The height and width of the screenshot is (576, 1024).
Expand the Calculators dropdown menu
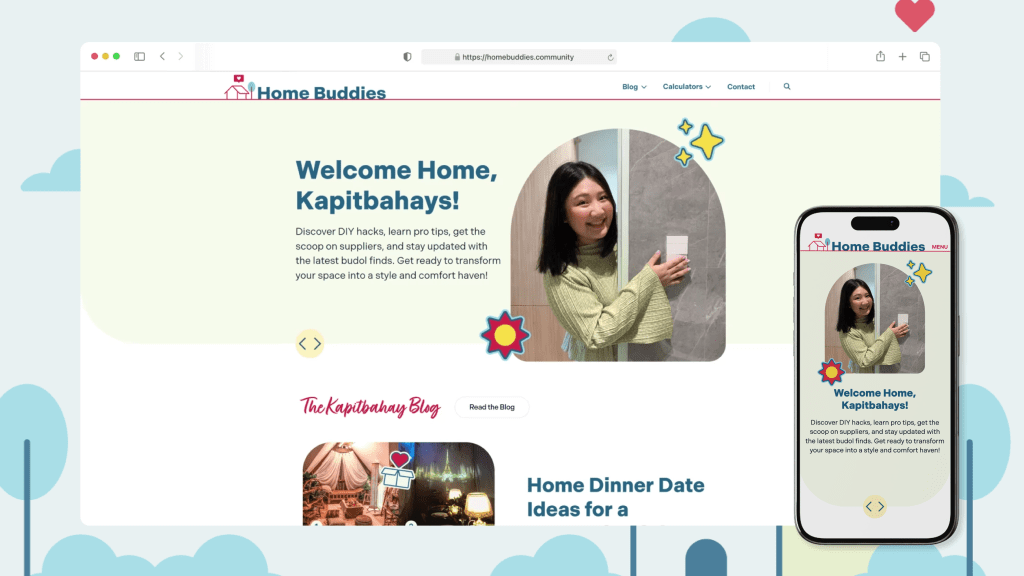[687, 87]
